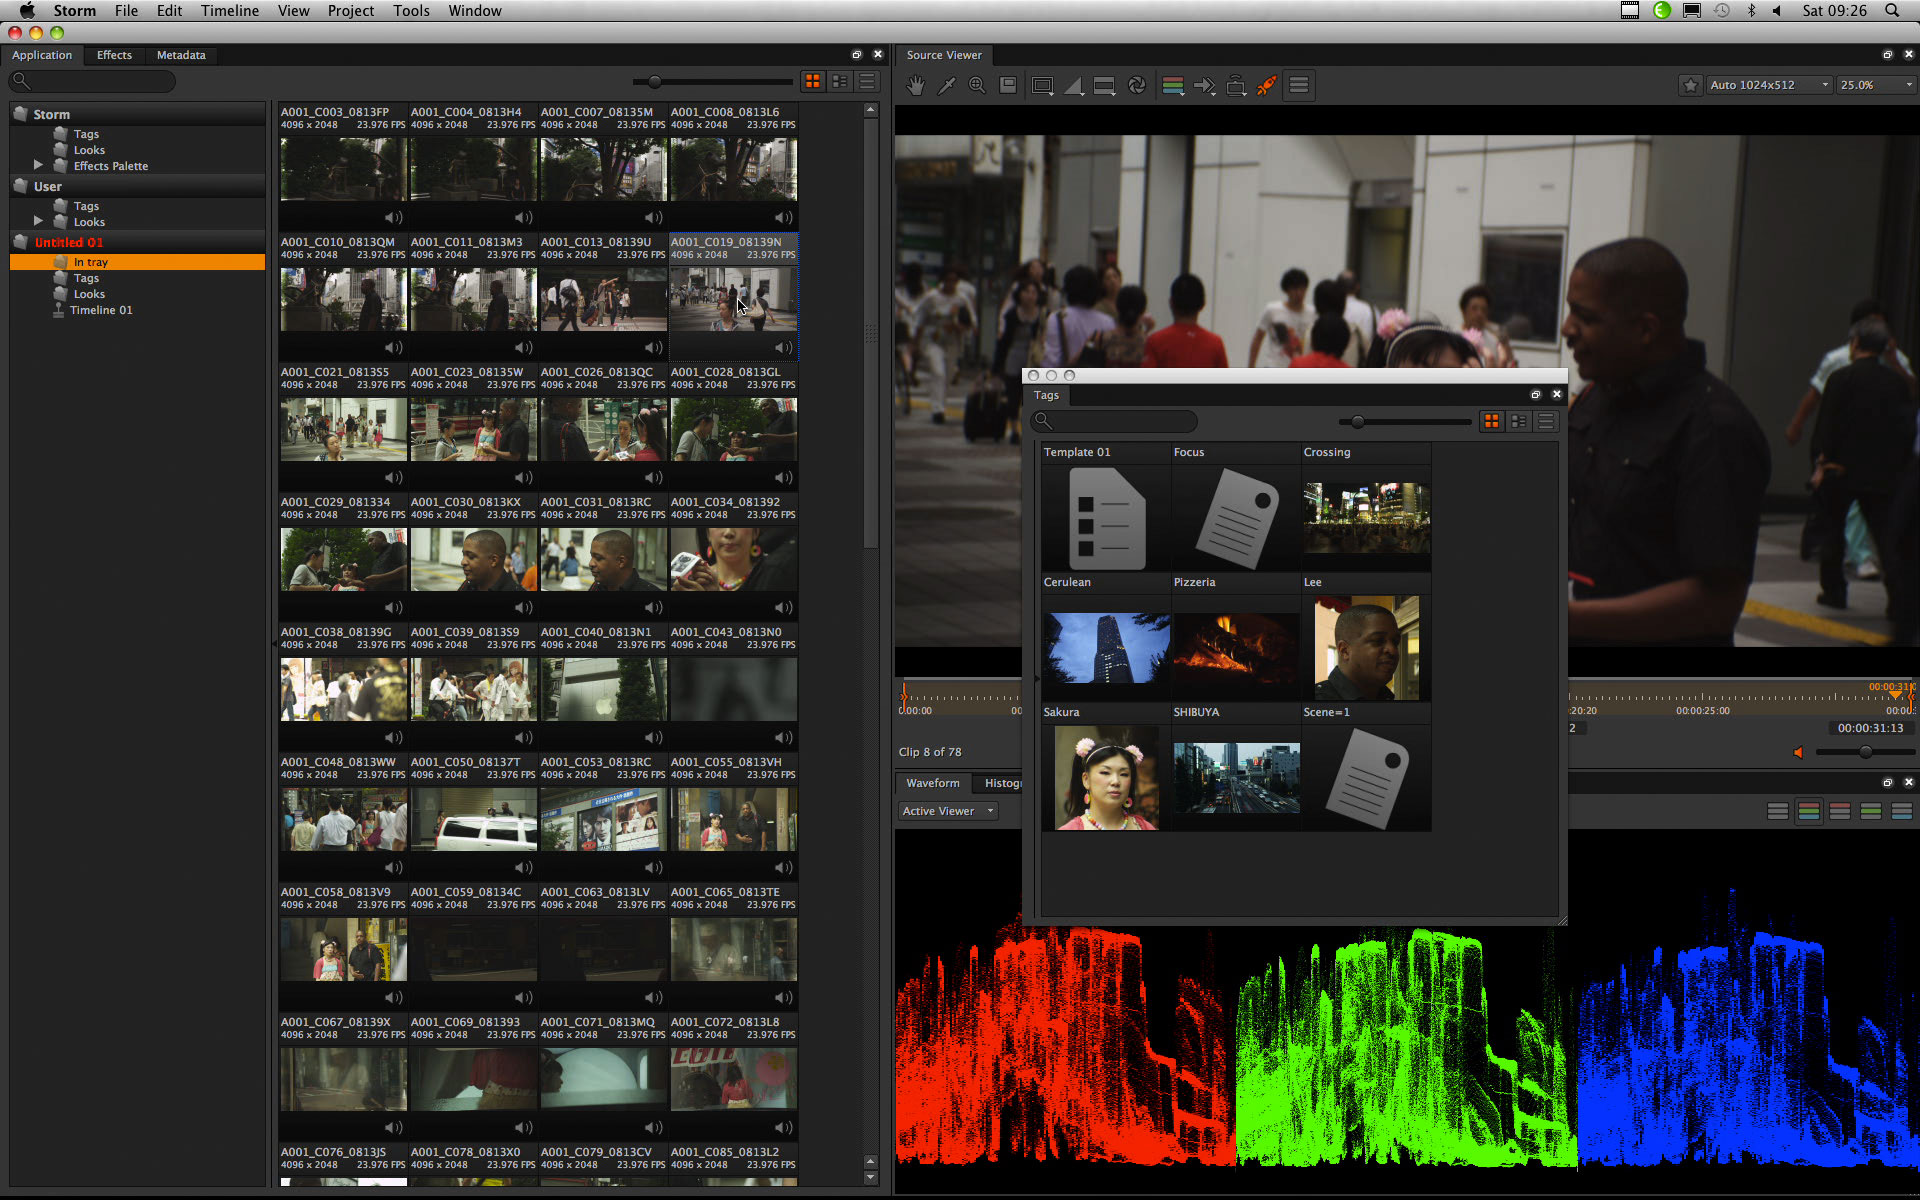
Task: Toggle the RGB parade waveform button
Action: tap(1808, 811)
